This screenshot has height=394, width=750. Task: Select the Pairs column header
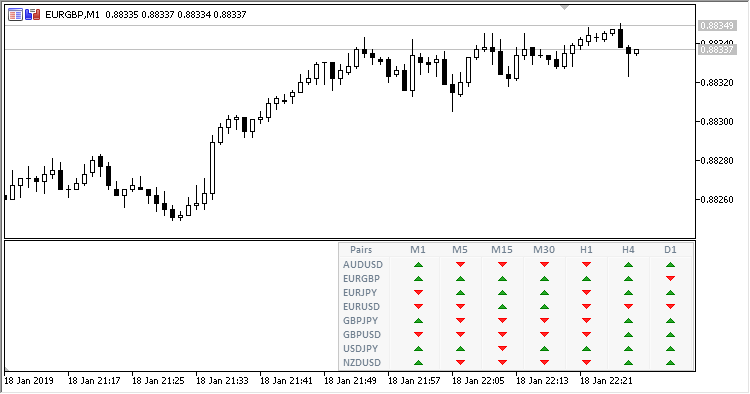coord(361,250)
